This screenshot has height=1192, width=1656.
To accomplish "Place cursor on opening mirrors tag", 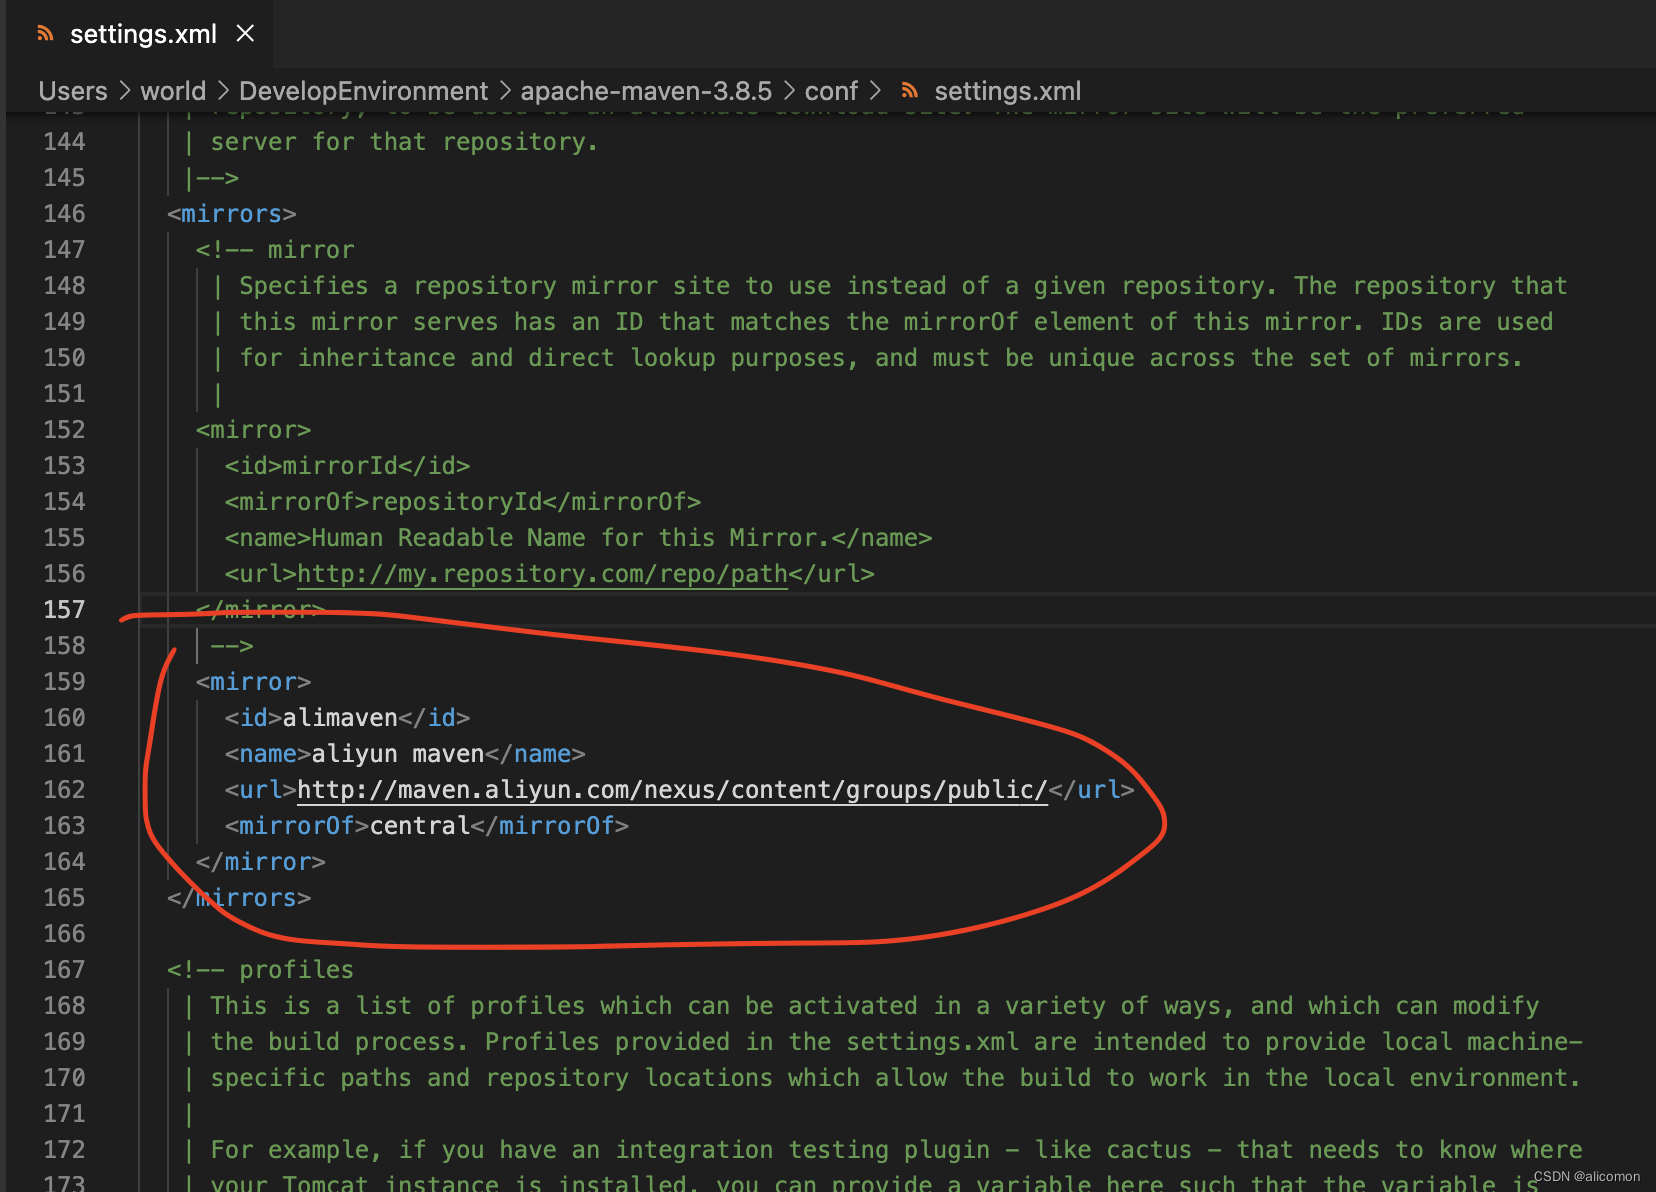I will point(232,214).
